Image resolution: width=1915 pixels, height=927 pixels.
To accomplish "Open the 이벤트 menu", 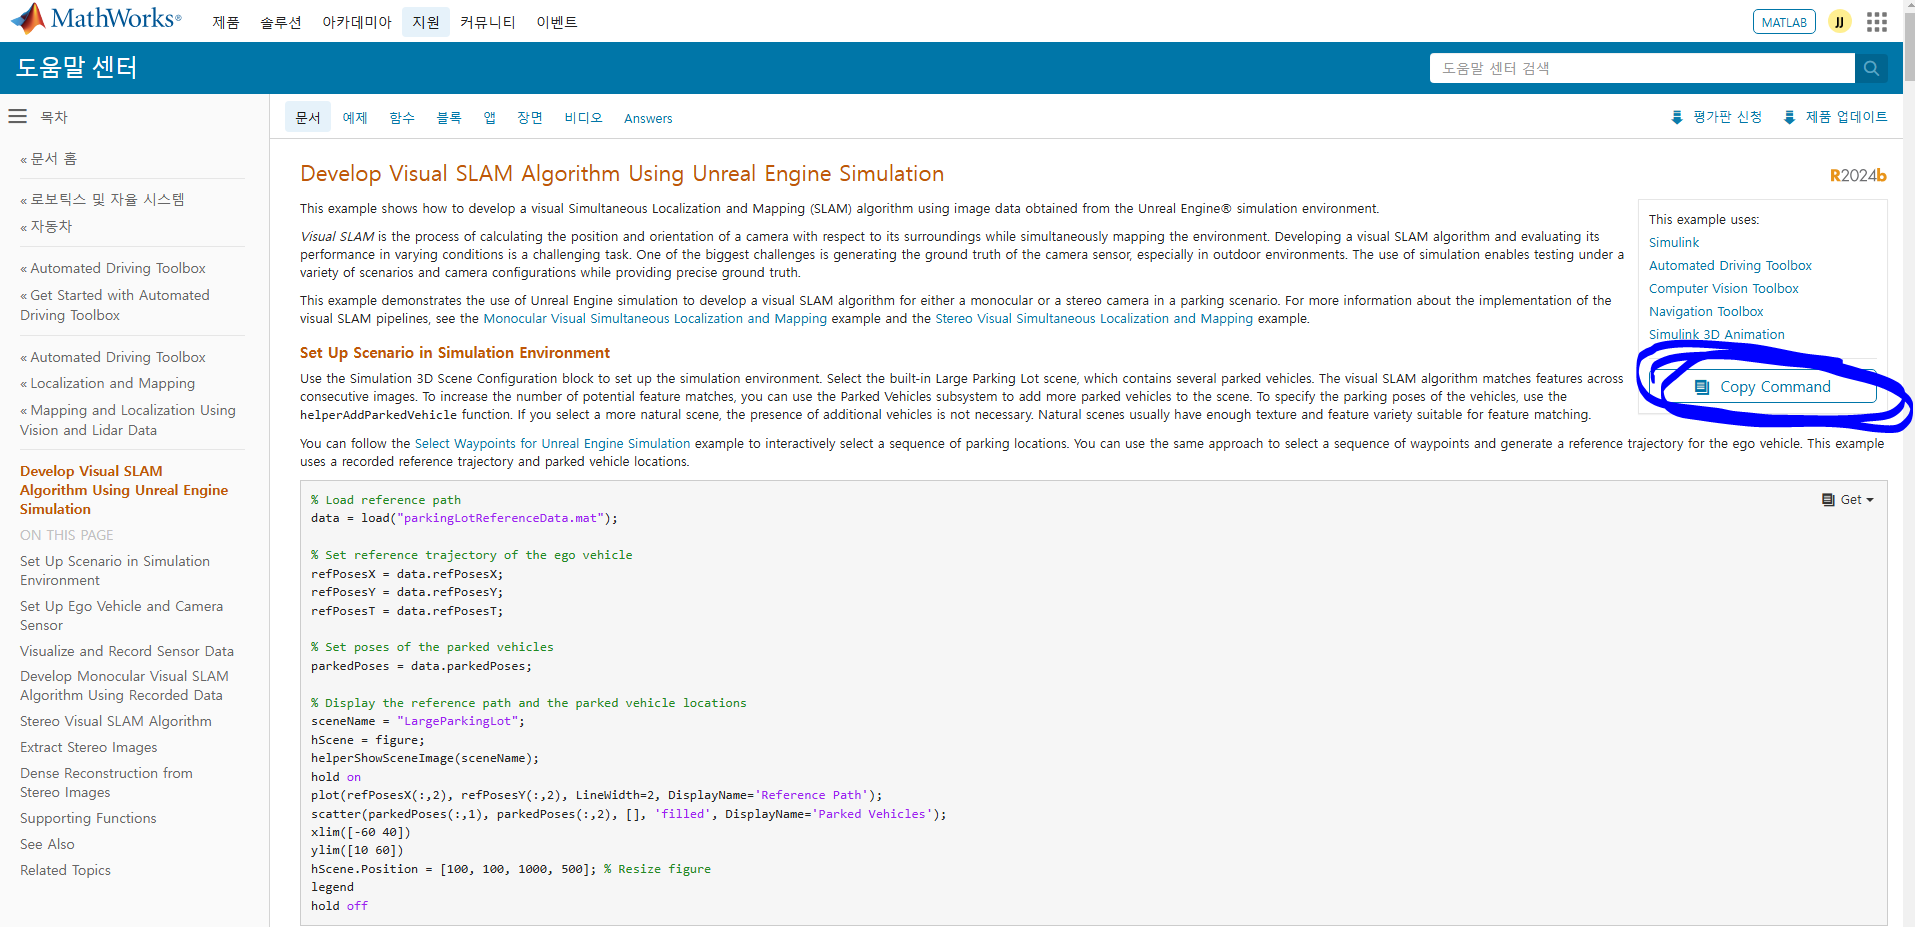I will [557, 22].
